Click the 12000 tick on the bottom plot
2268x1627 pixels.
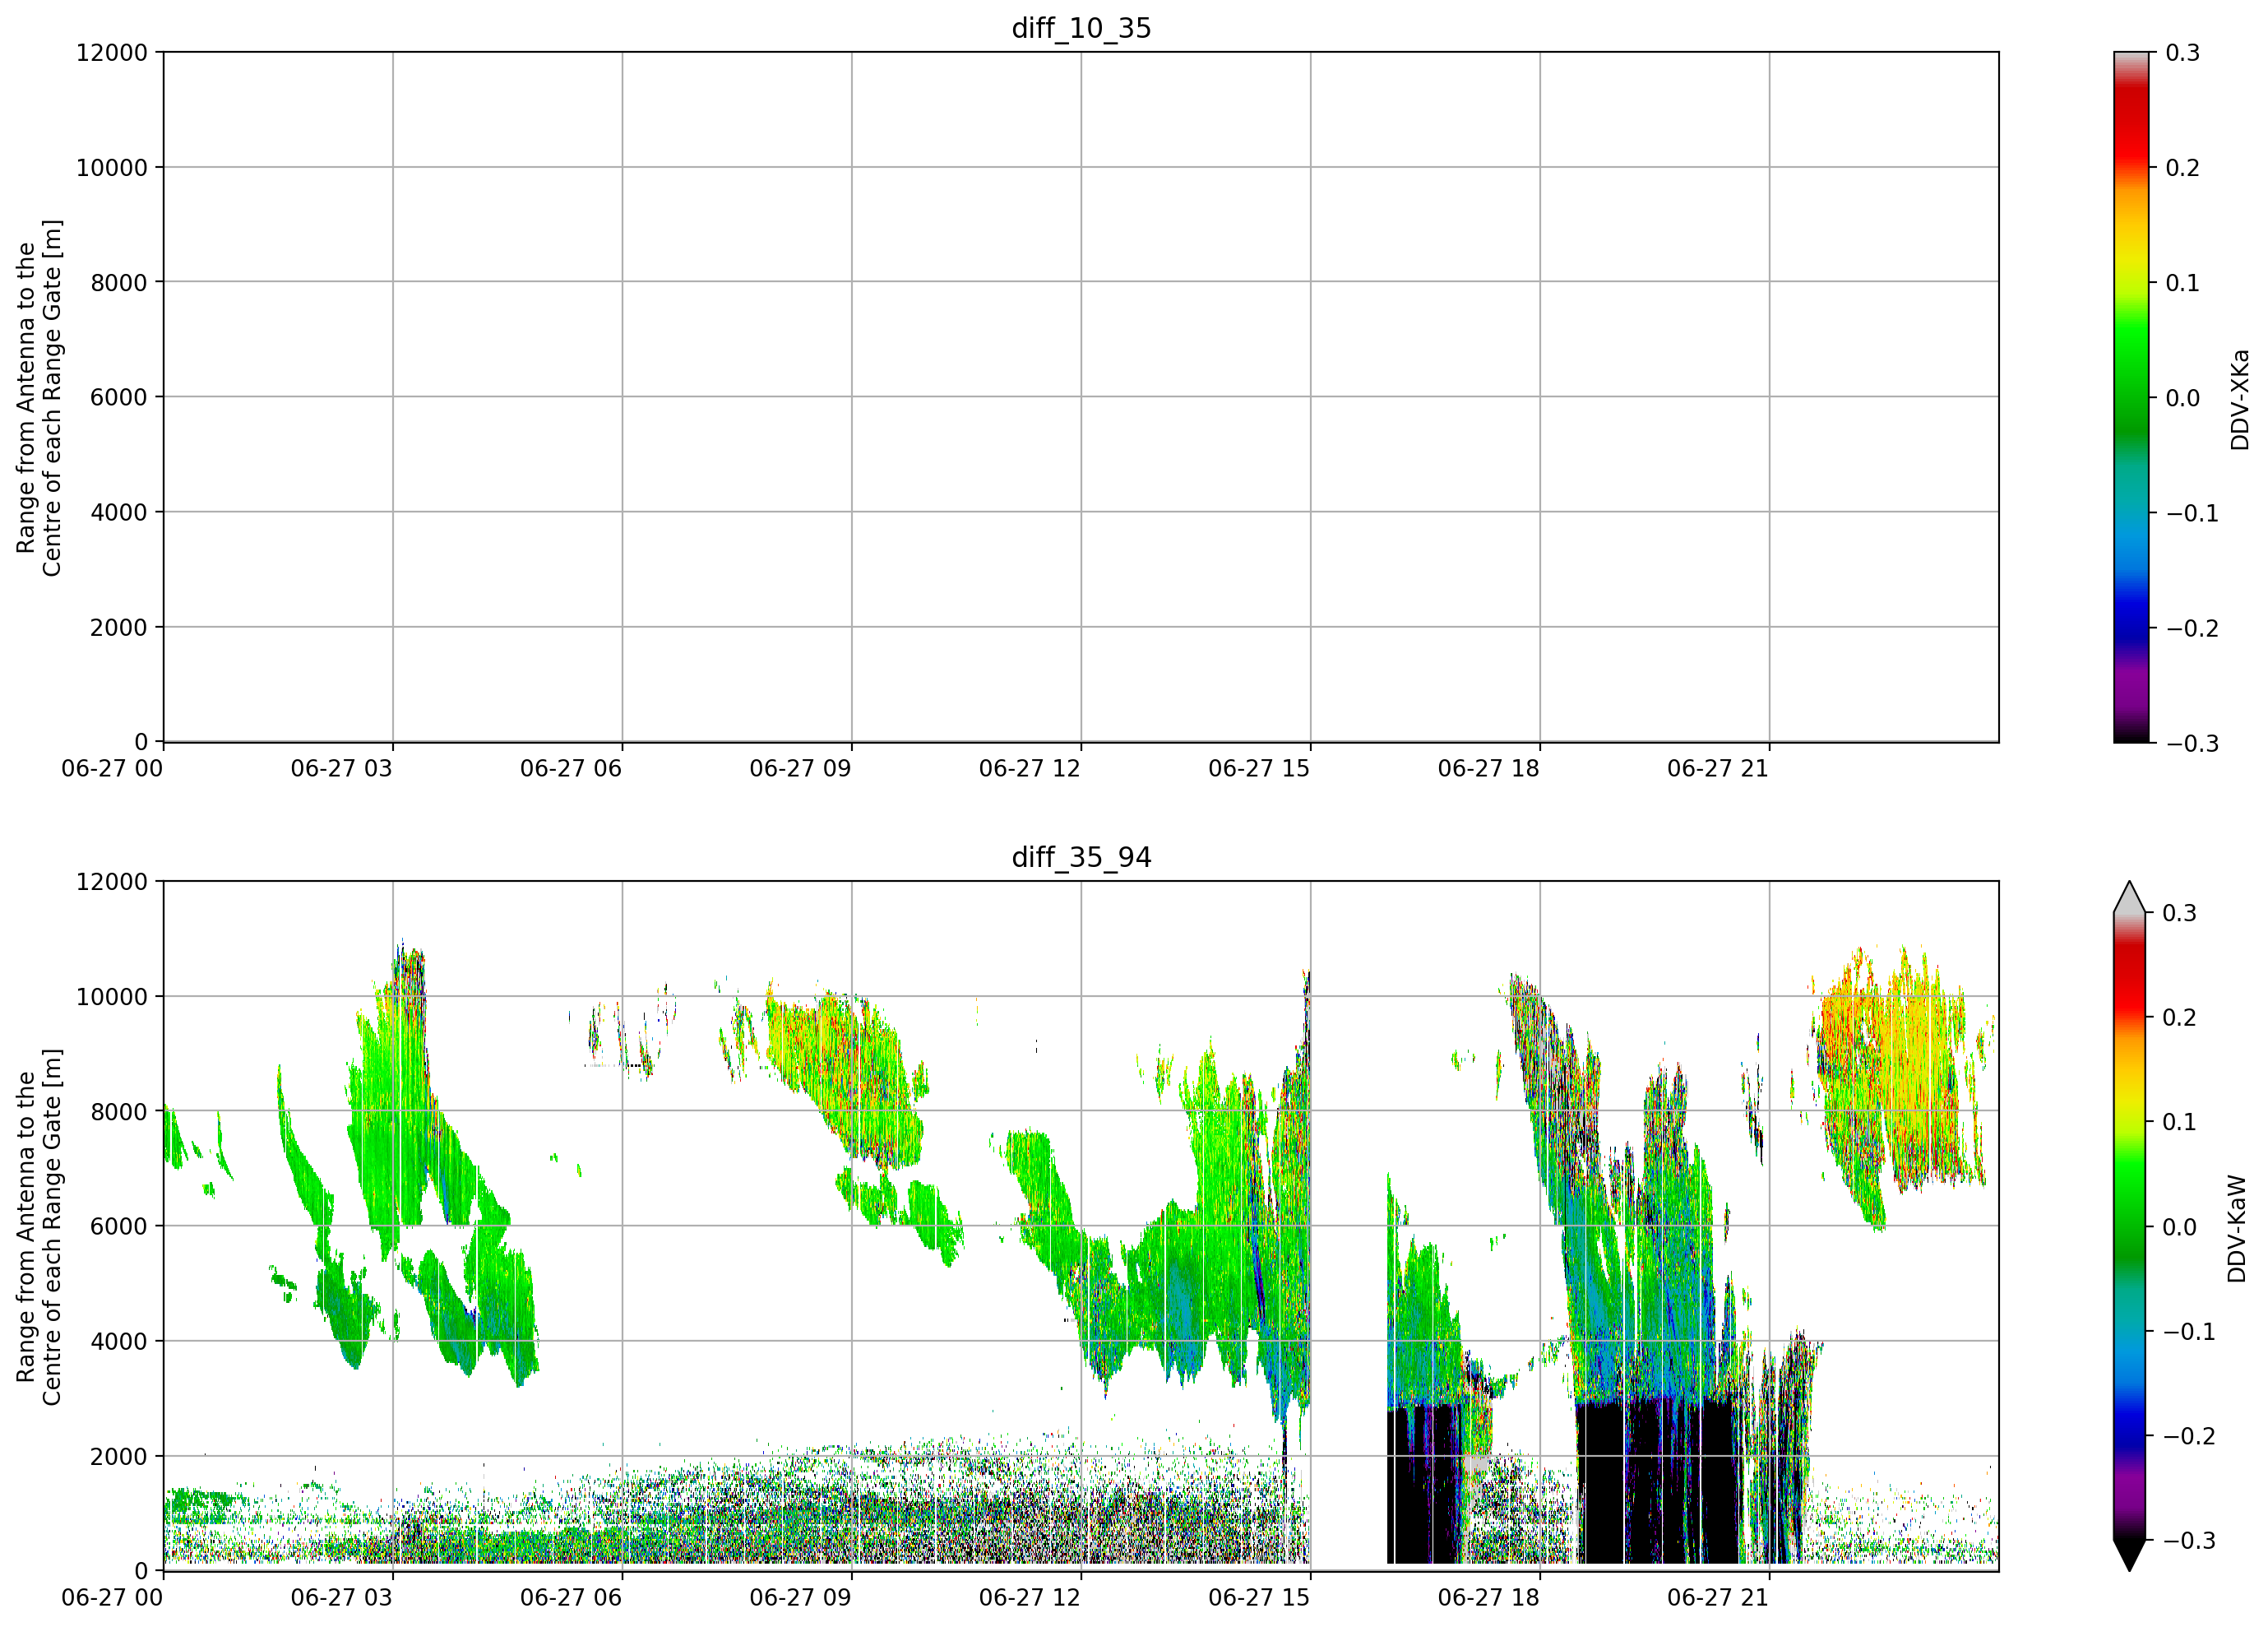click(112, 881)
